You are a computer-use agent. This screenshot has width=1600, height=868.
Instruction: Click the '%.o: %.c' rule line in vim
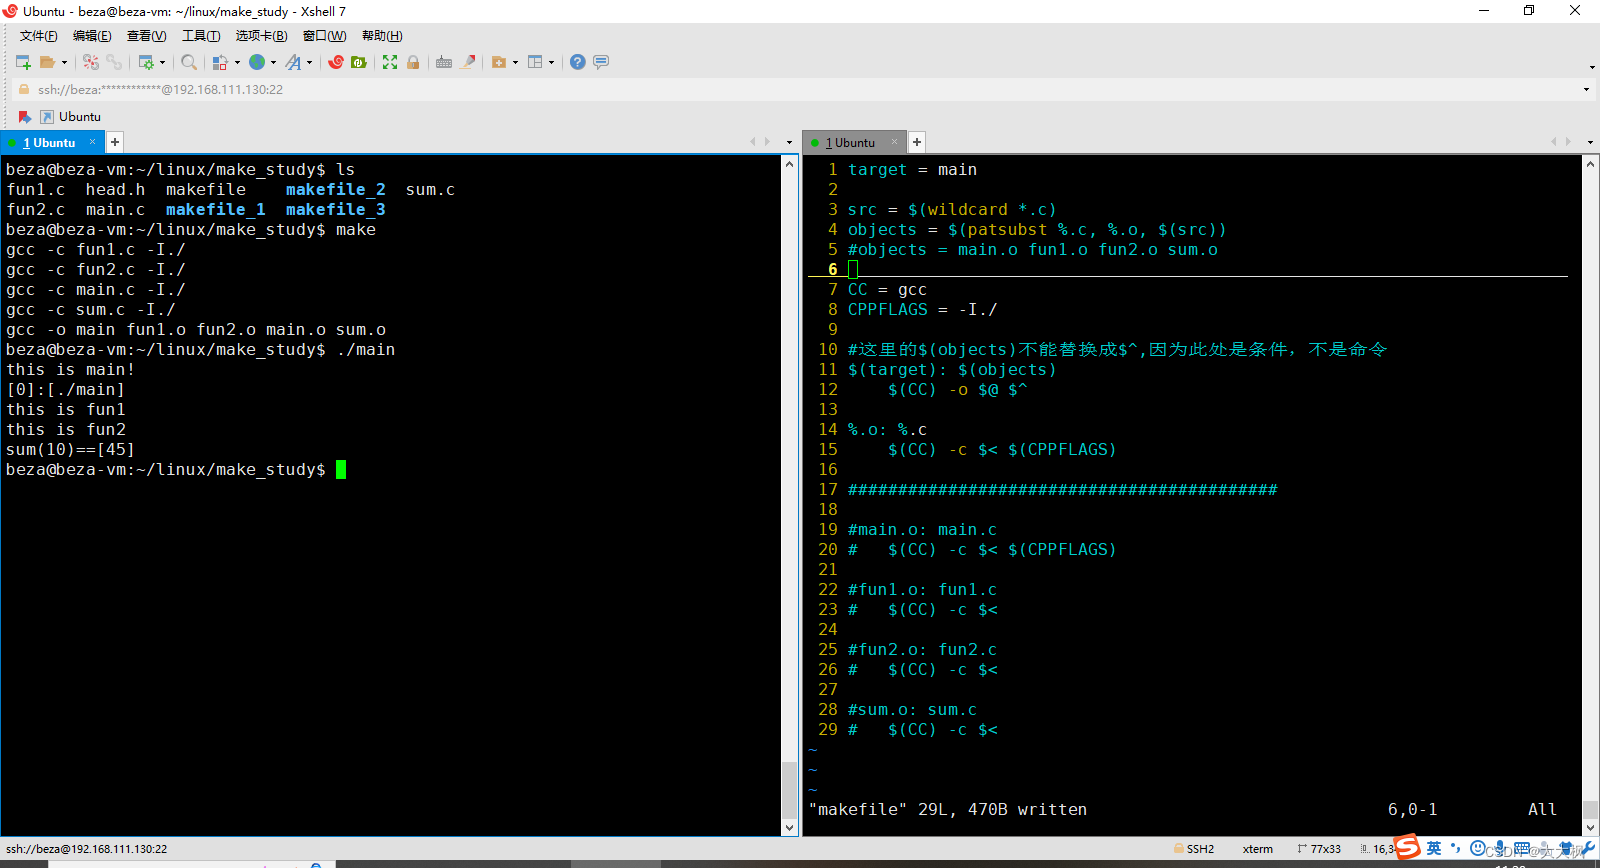coord(887,429)
